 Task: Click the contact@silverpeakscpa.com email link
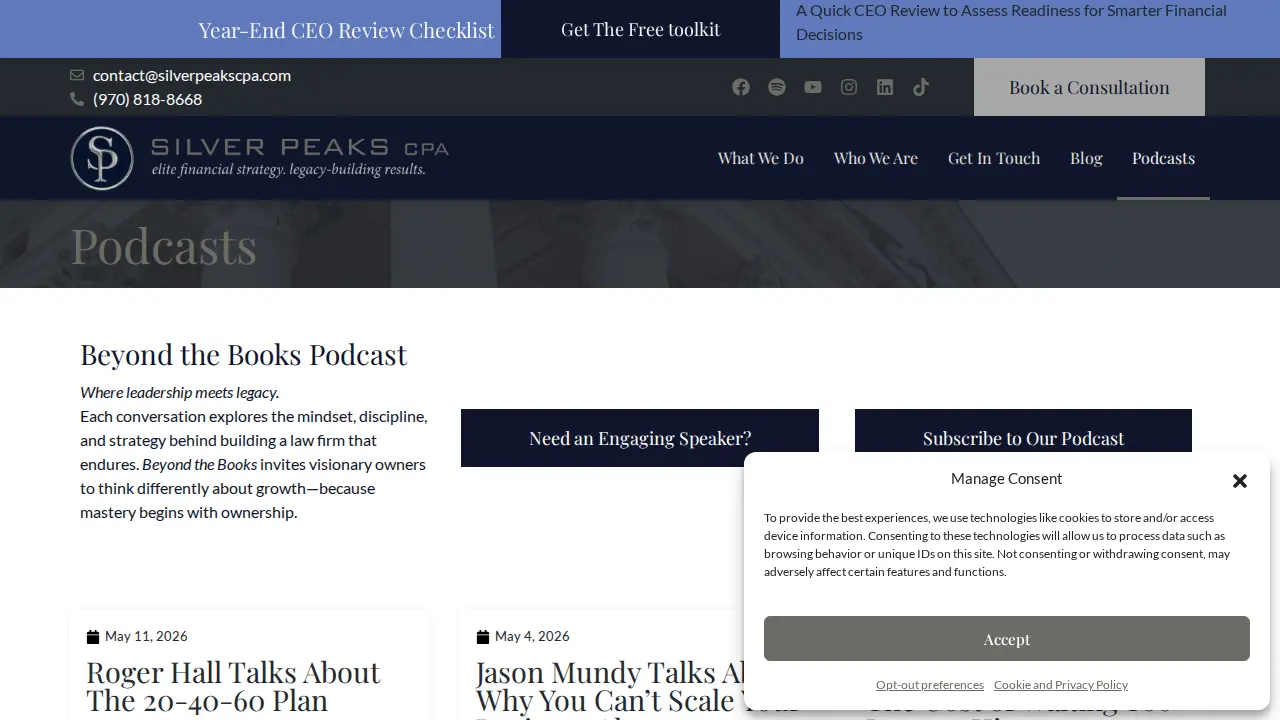(x=192, y=75)
